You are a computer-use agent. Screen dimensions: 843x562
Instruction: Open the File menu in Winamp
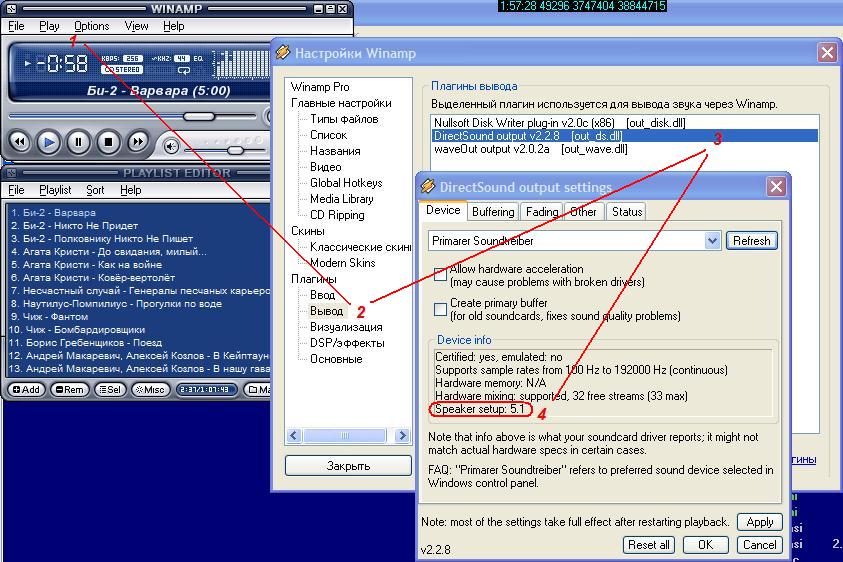(x=16, y=26)
